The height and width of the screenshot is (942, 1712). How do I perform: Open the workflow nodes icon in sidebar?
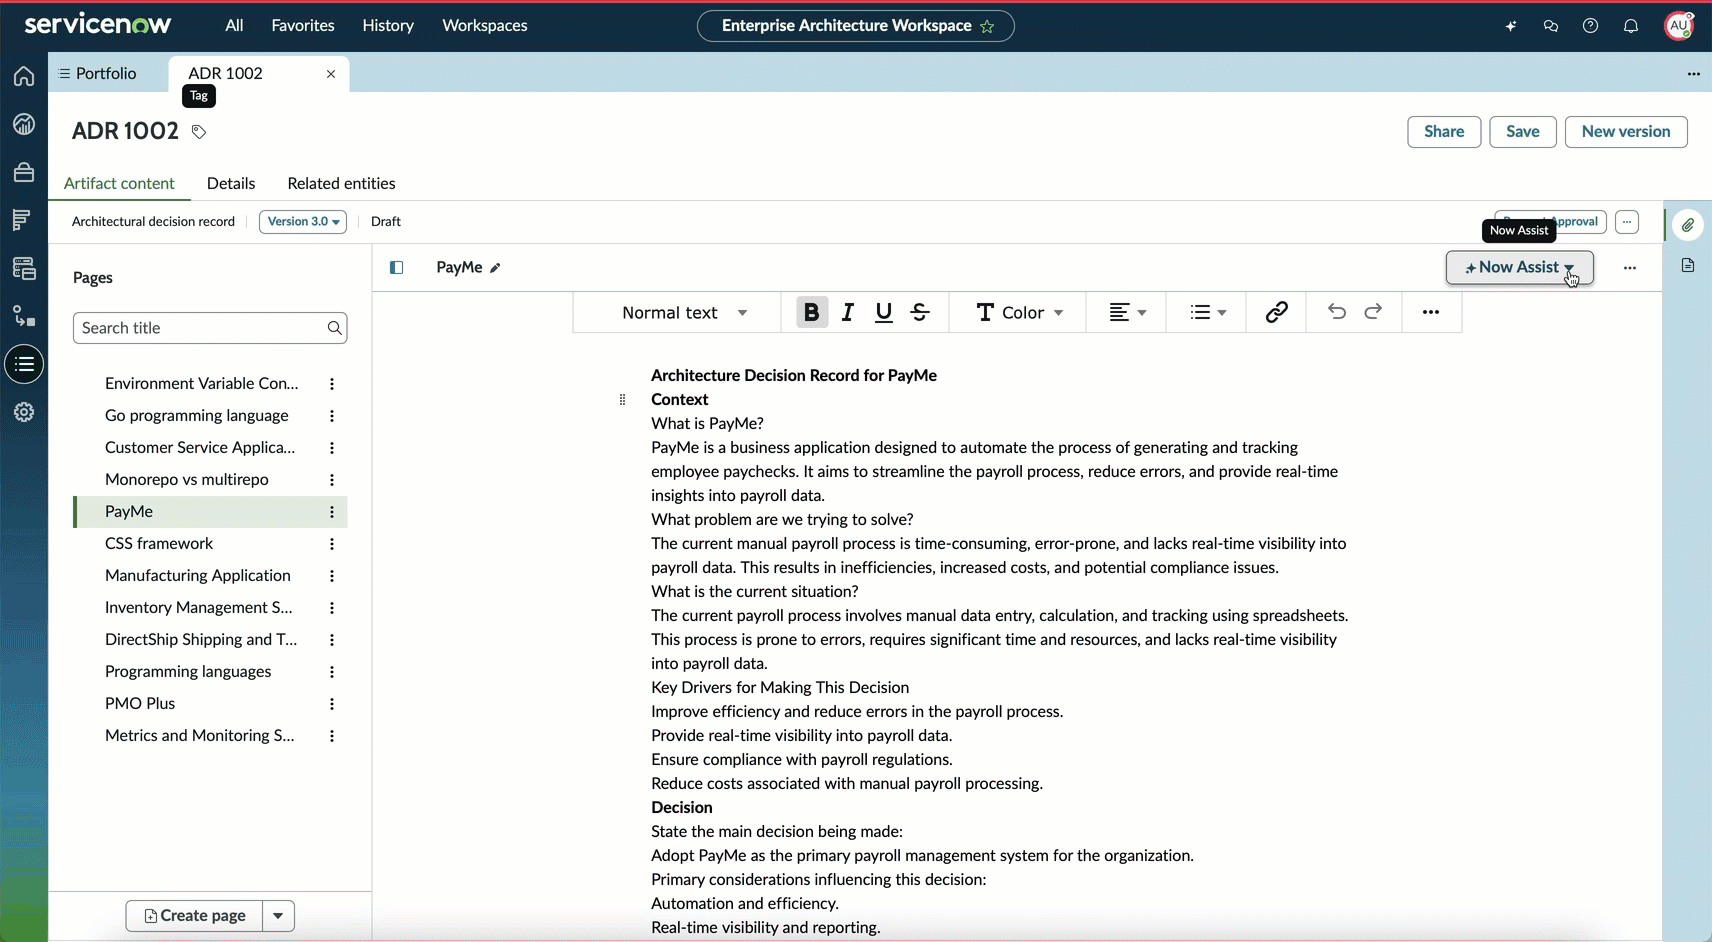(x=24, y=316)
